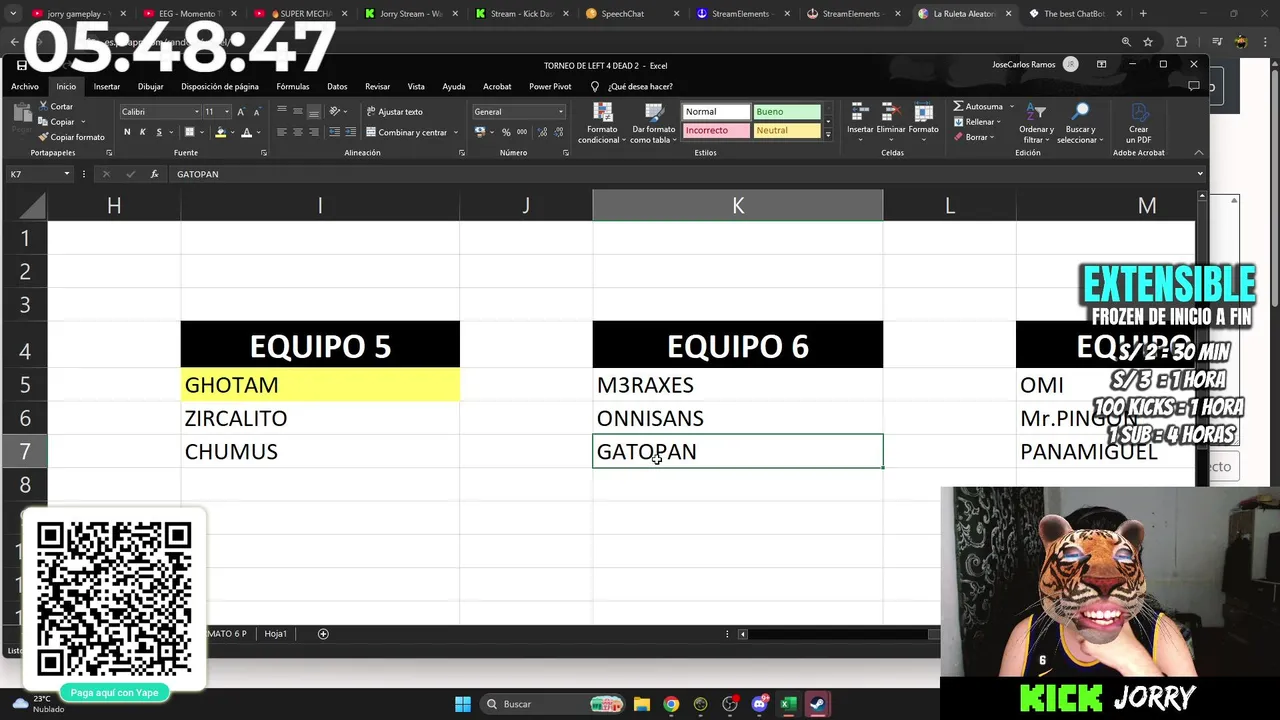Align text to the right

(314, 132)
